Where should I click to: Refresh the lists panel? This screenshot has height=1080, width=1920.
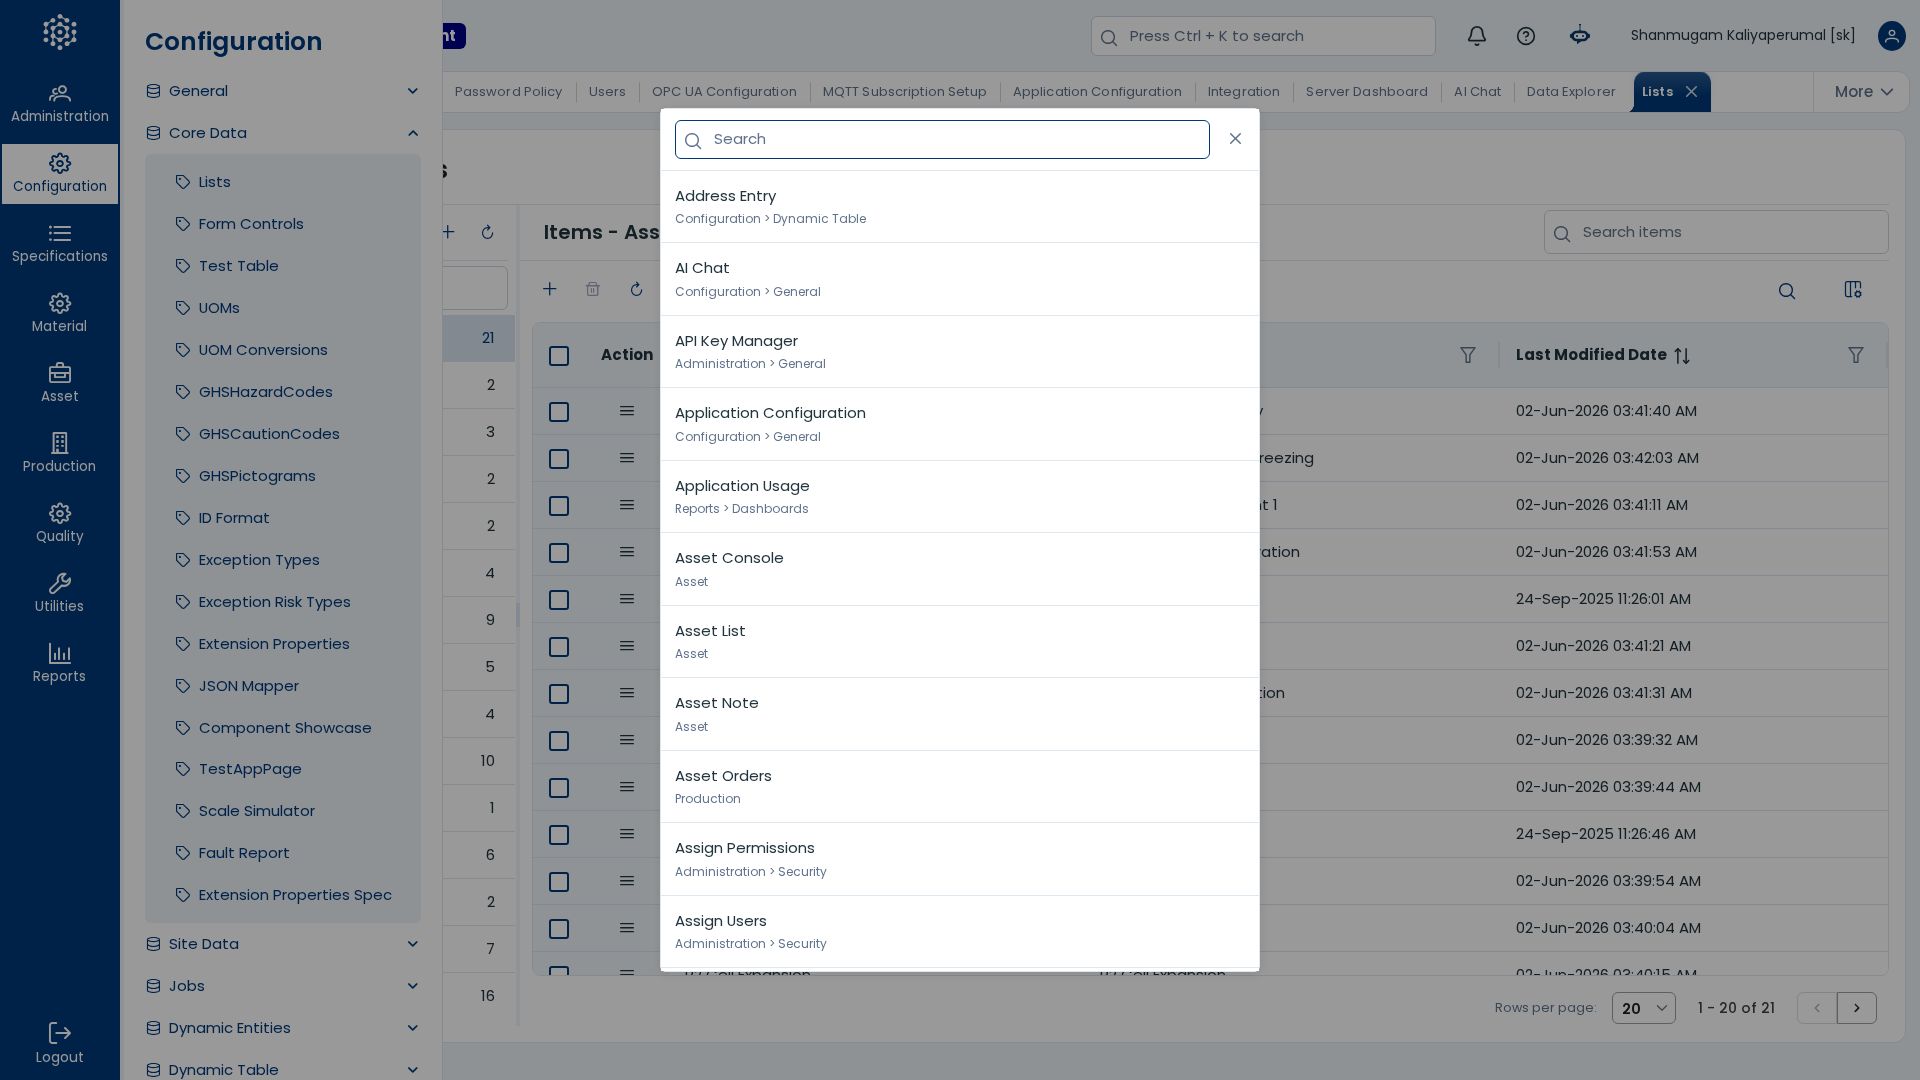tap(487, 232)
